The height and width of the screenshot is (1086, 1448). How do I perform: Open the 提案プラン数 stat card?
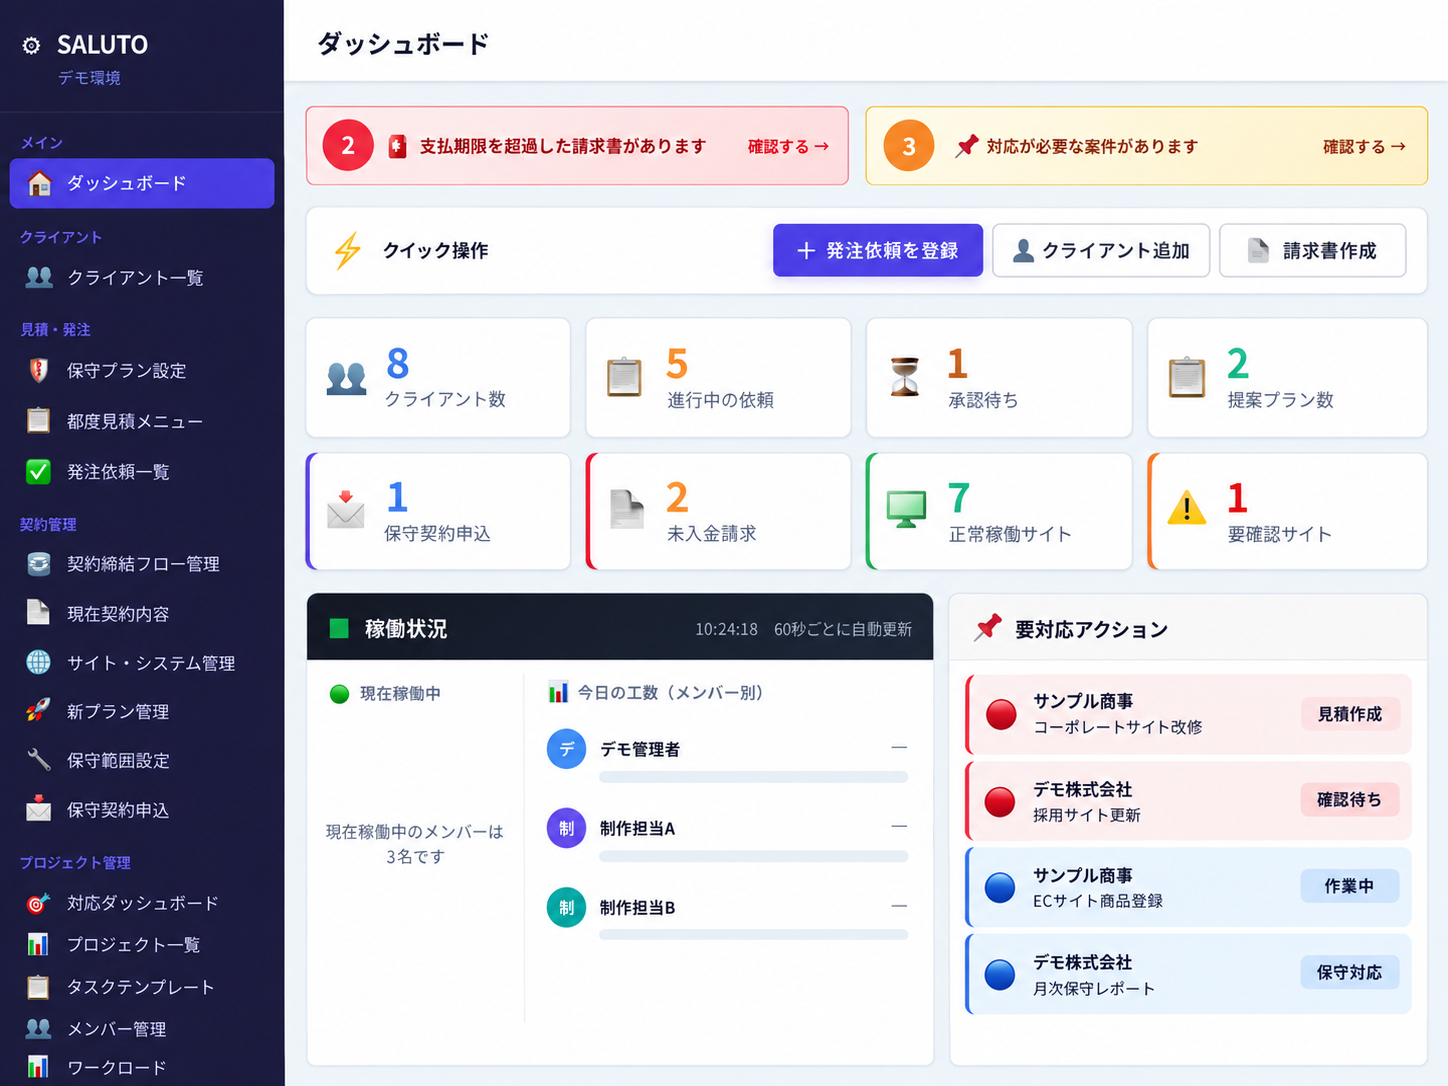[1287, 378]
